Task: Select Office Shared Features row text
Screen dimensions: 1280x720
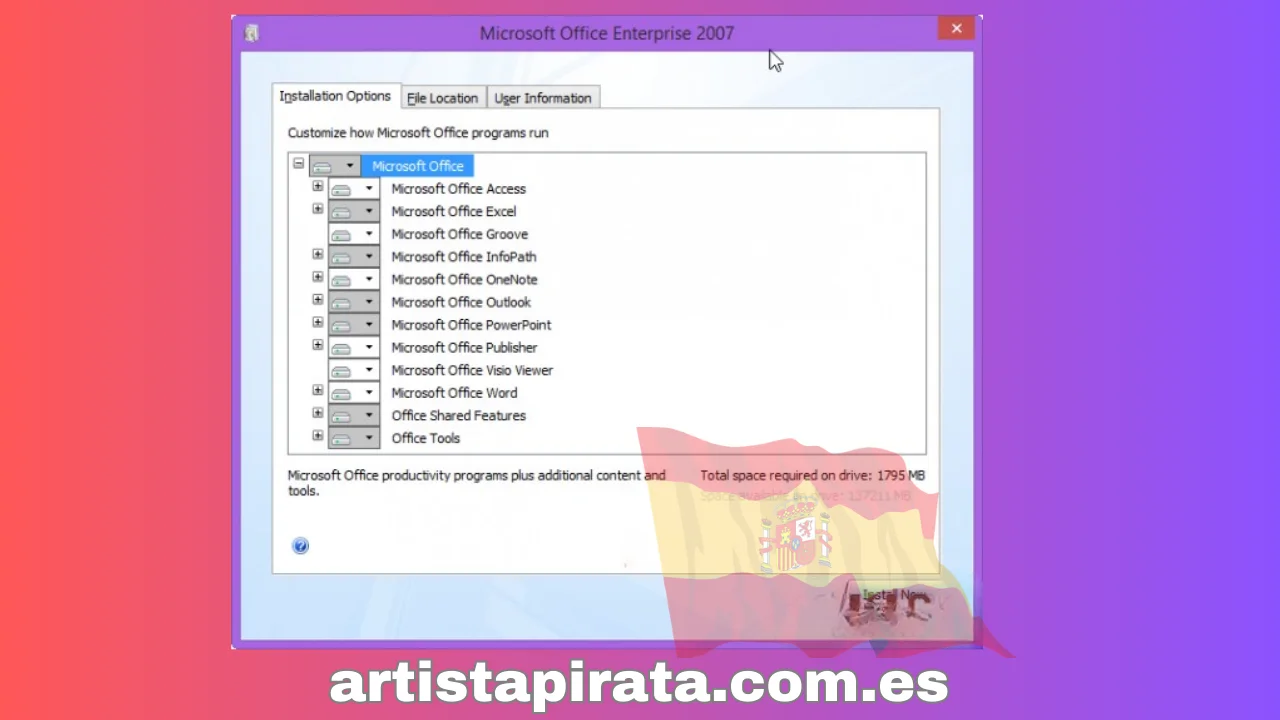Action: [x=459, y=416]
